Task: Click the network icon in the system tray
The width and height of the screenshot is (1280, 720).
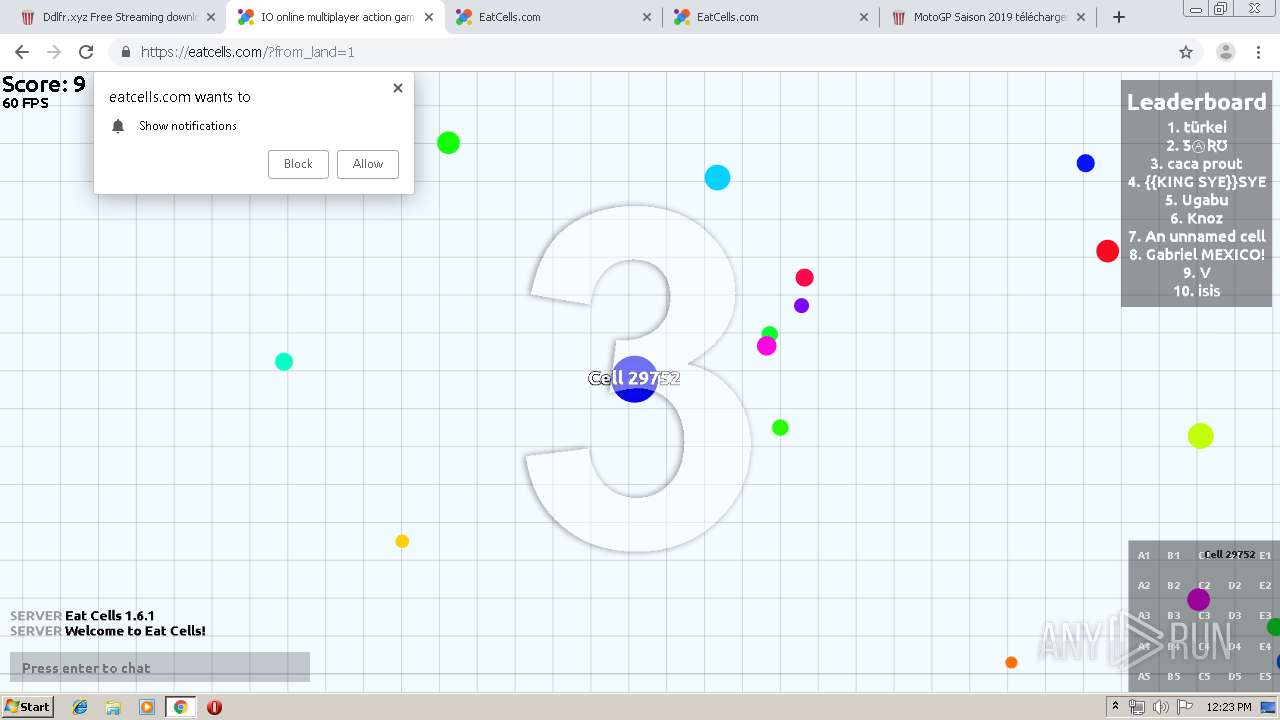Action: coord(1137,707)
